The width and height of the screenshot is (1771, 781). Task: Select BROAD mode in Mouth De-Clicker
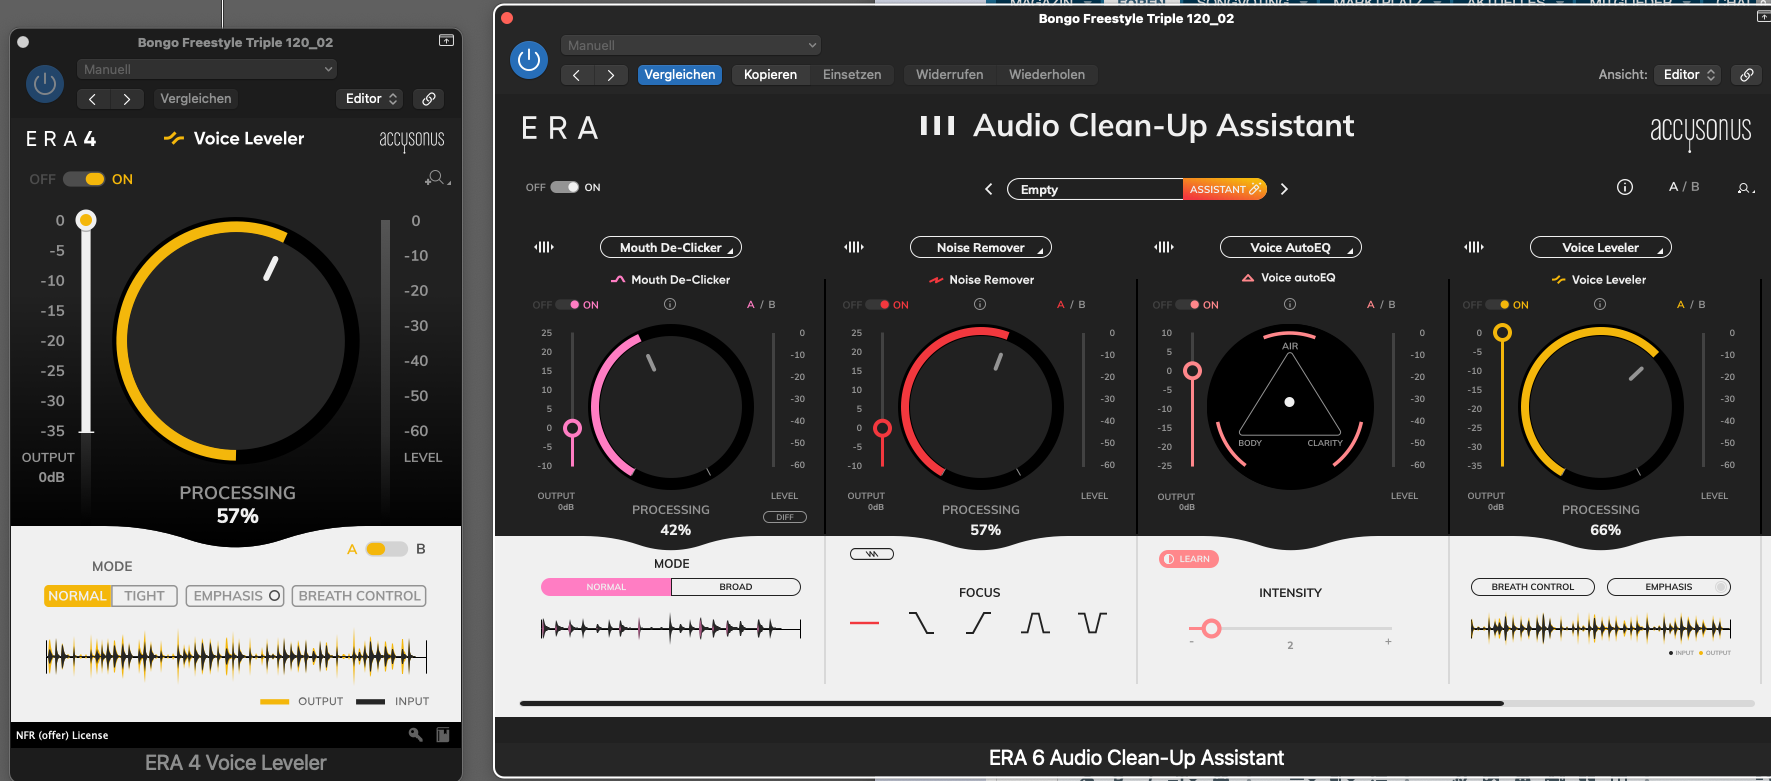[x=736, y=587]
